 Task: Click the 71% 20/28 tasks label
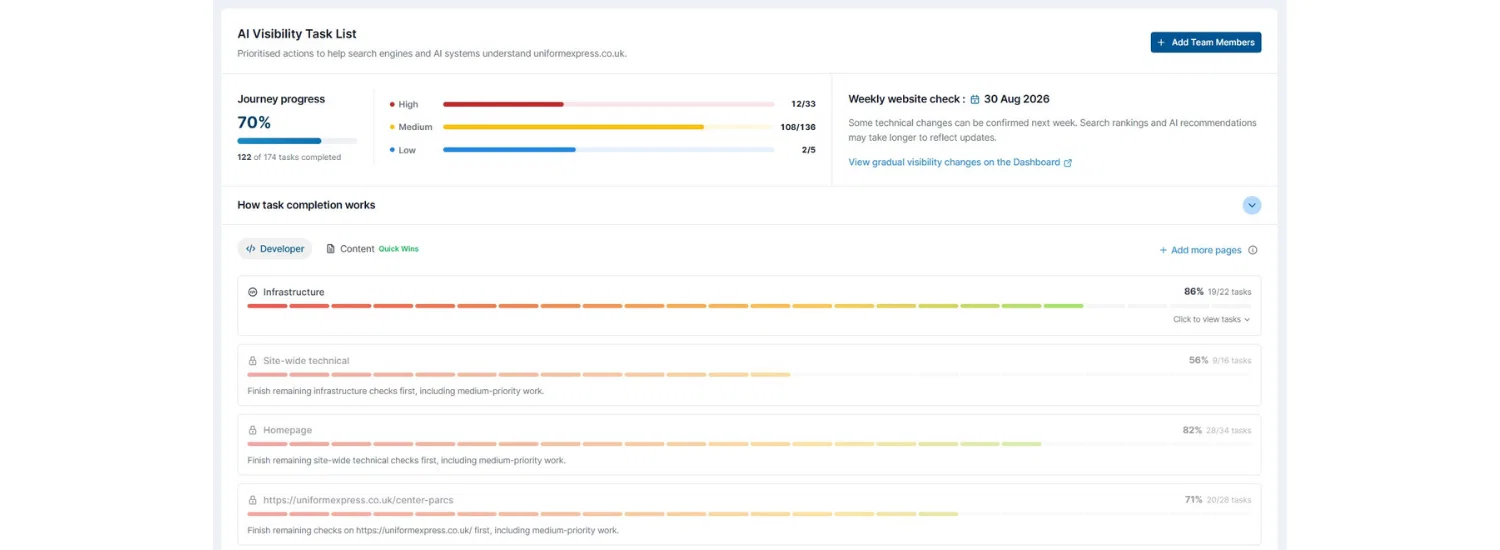point(1217,499)
